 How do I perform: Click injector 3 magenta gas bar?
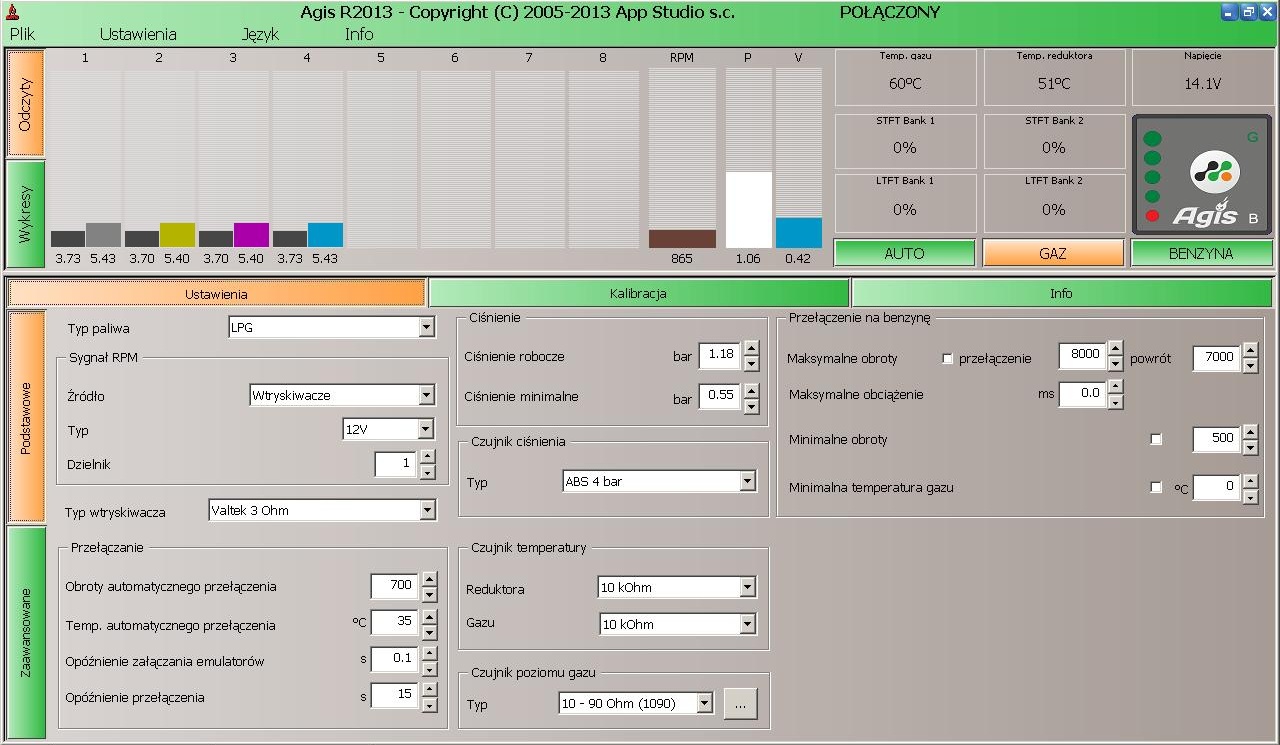(x=251, y=235)
